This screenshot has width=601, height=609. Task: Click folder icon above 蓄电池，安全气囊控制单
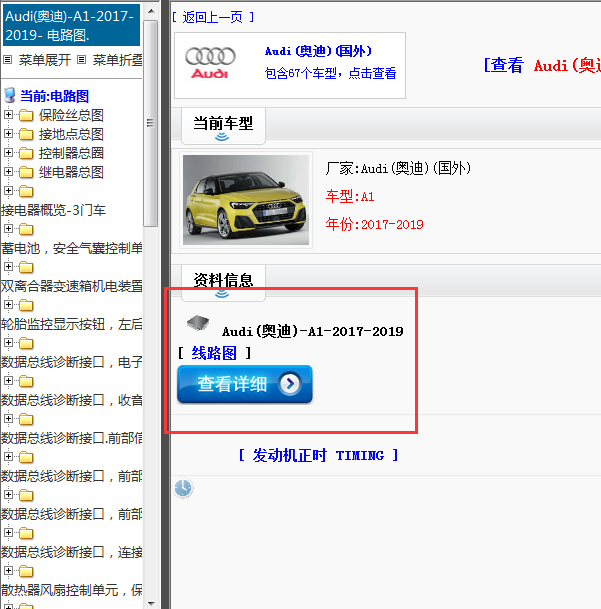(26, 229)
